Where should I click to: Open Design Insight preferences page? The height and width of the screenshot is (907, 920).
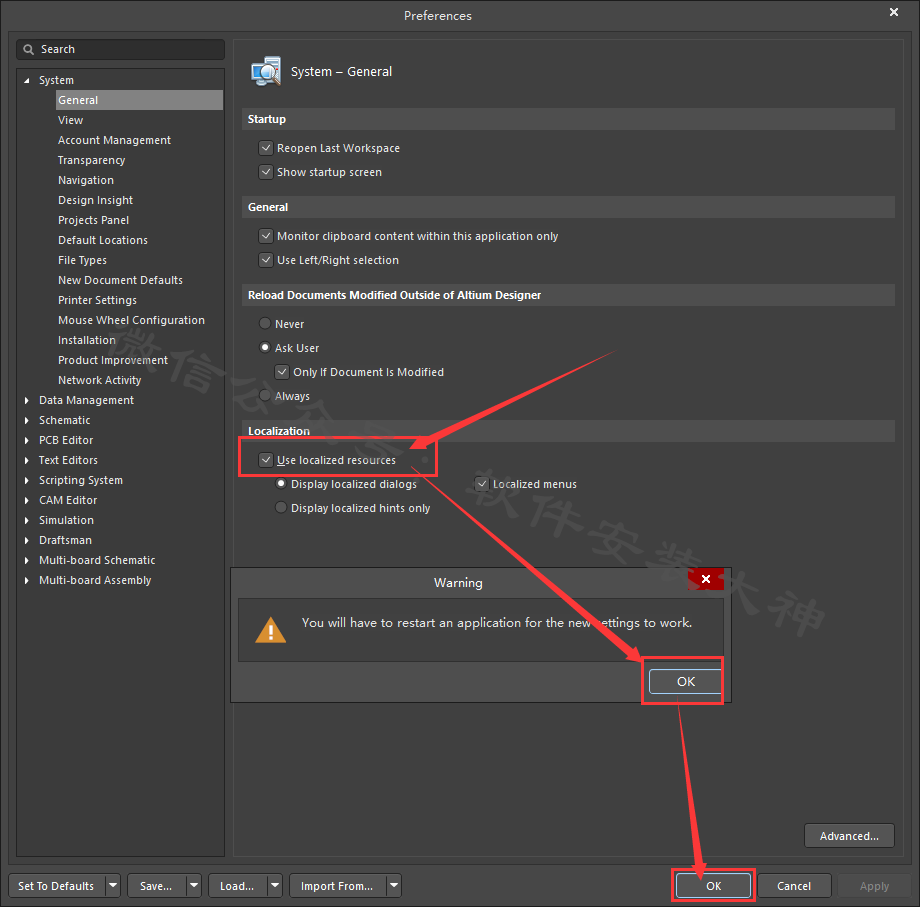(x=95, y=199)
